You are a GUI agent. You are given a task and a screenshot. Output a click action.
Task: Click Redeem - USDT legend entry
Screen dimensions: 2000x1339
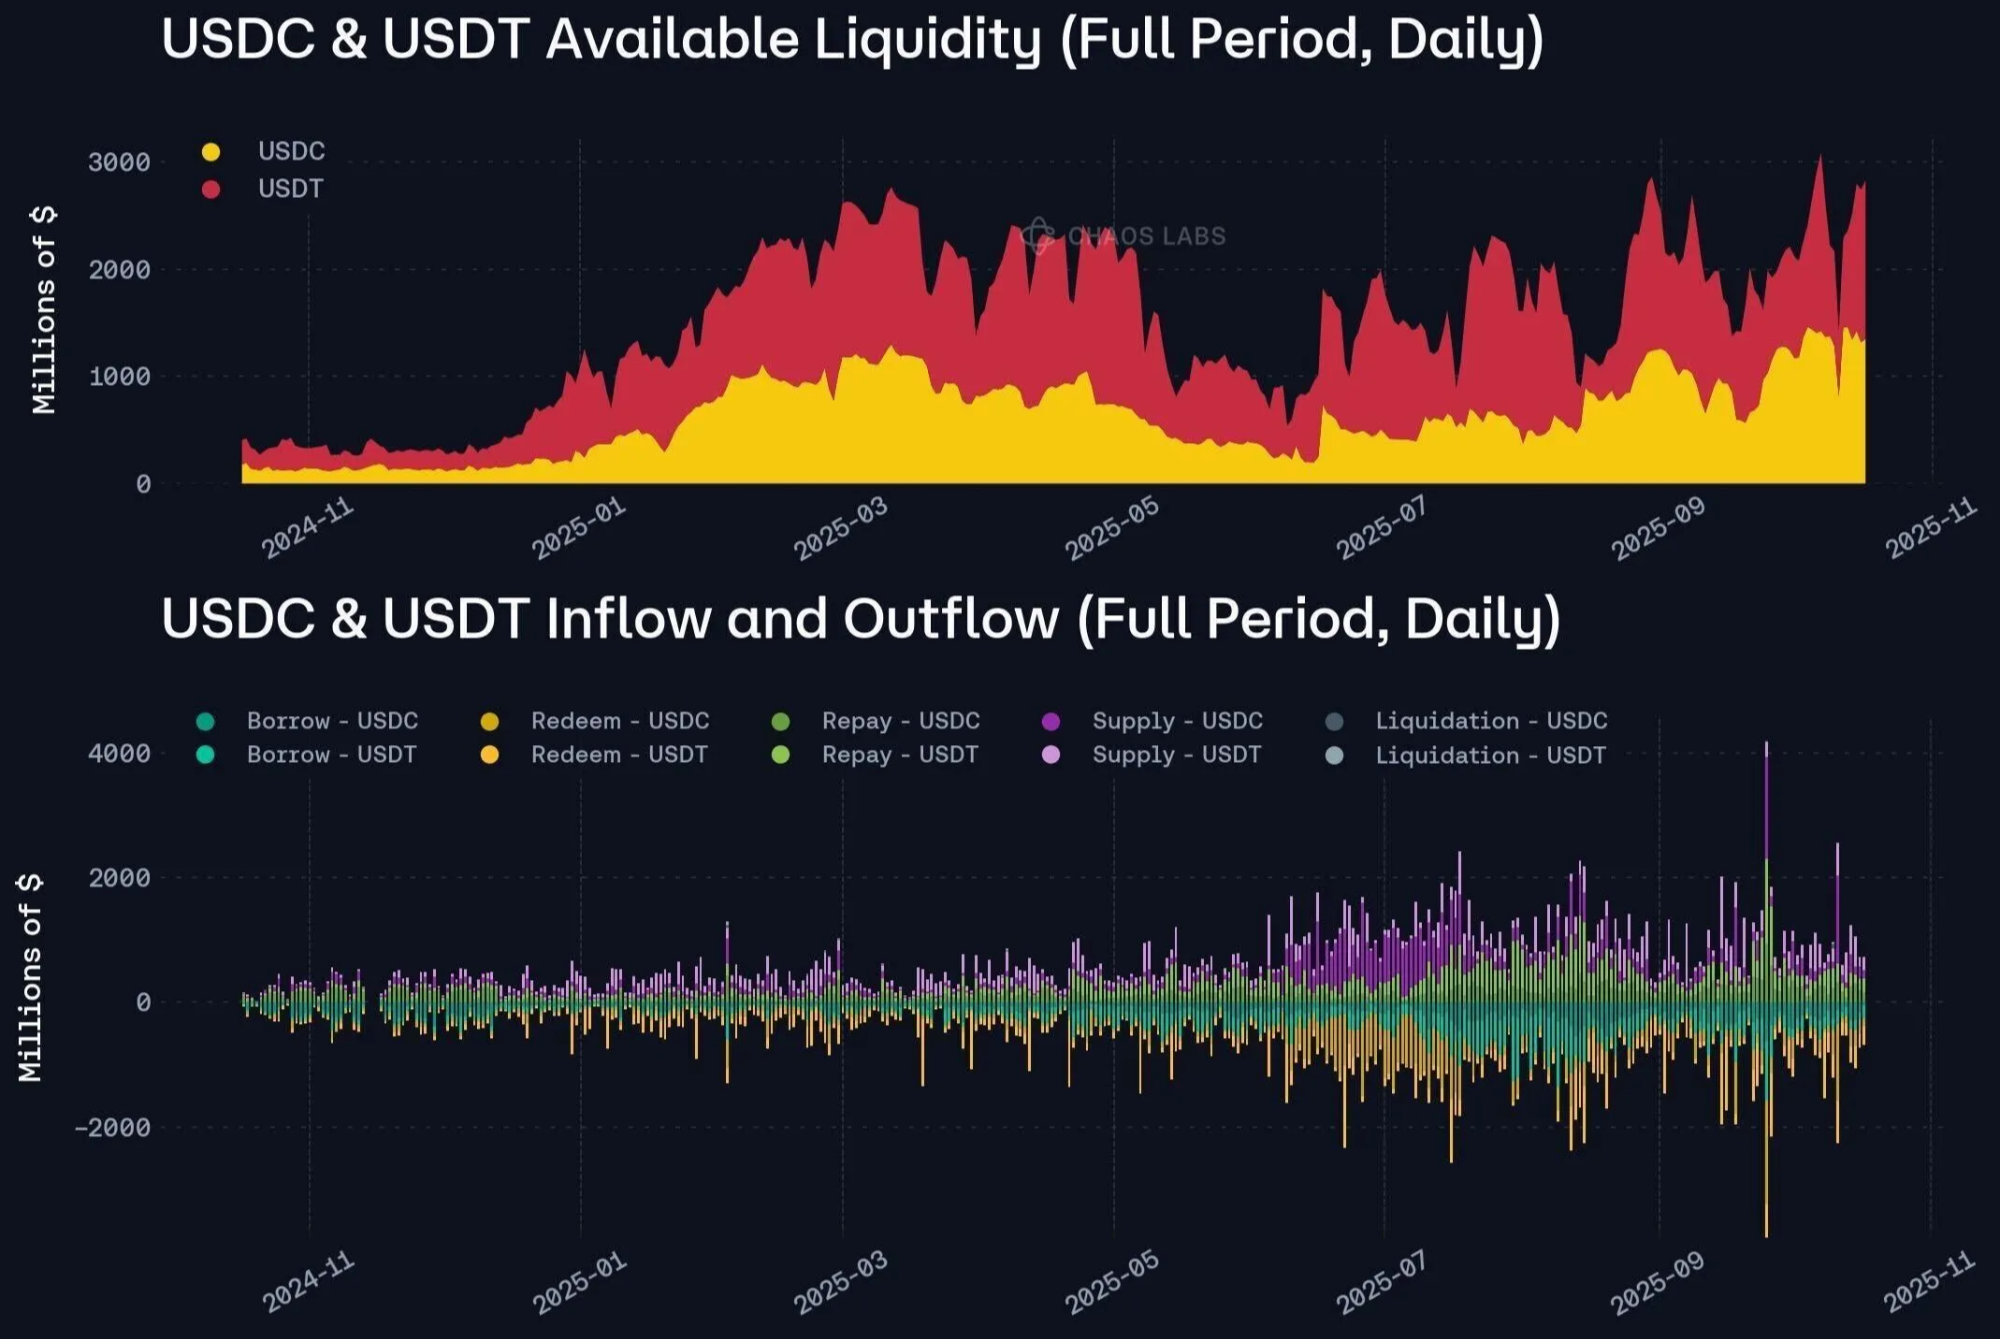pyautogui.click(x=618, y=755)
